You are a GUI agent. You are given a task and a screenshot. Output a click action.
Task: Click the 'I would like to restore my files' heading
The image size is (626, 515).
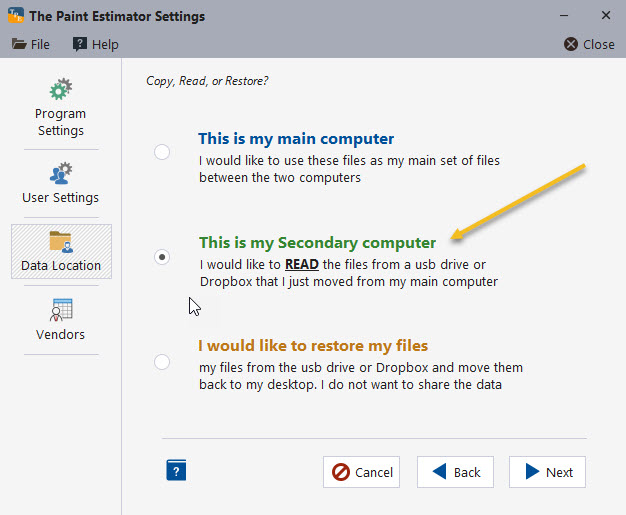313,346
